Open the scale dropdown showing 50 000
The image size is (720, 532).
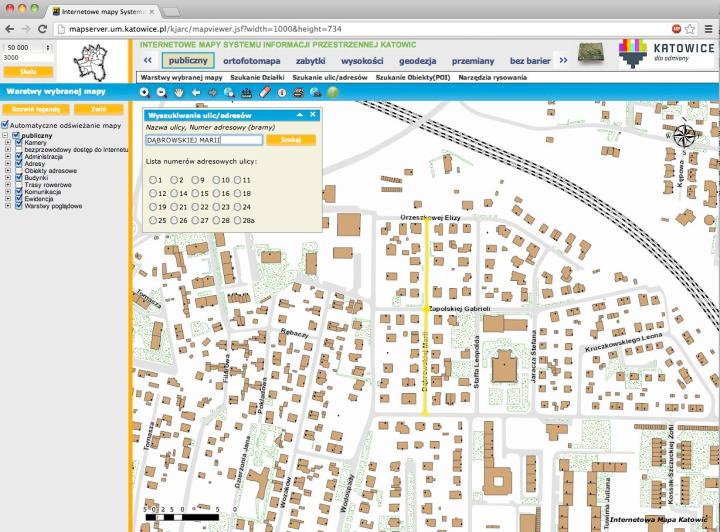(x=27, y=47)
